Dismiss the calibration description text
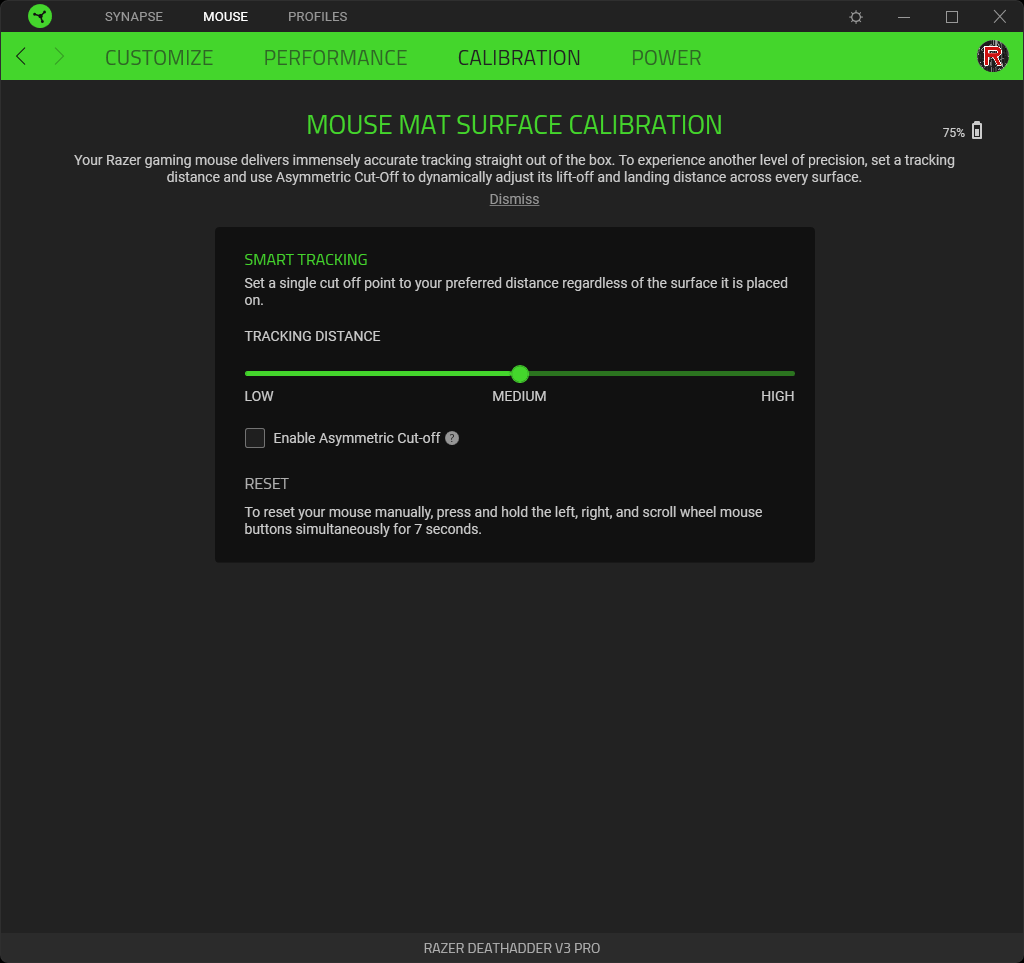Screen dimensions: 1024x963 (514, 199)
